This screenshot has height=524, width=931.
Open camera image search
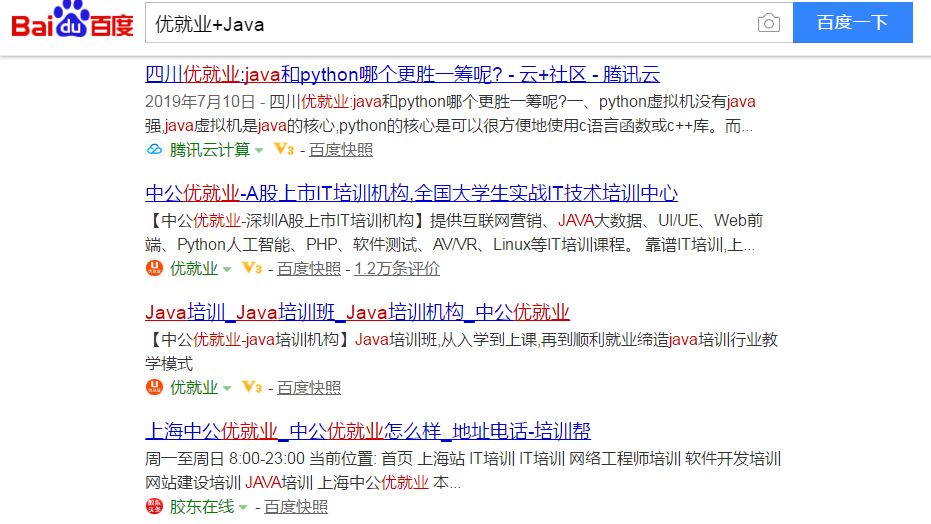[x=768, y=23]
